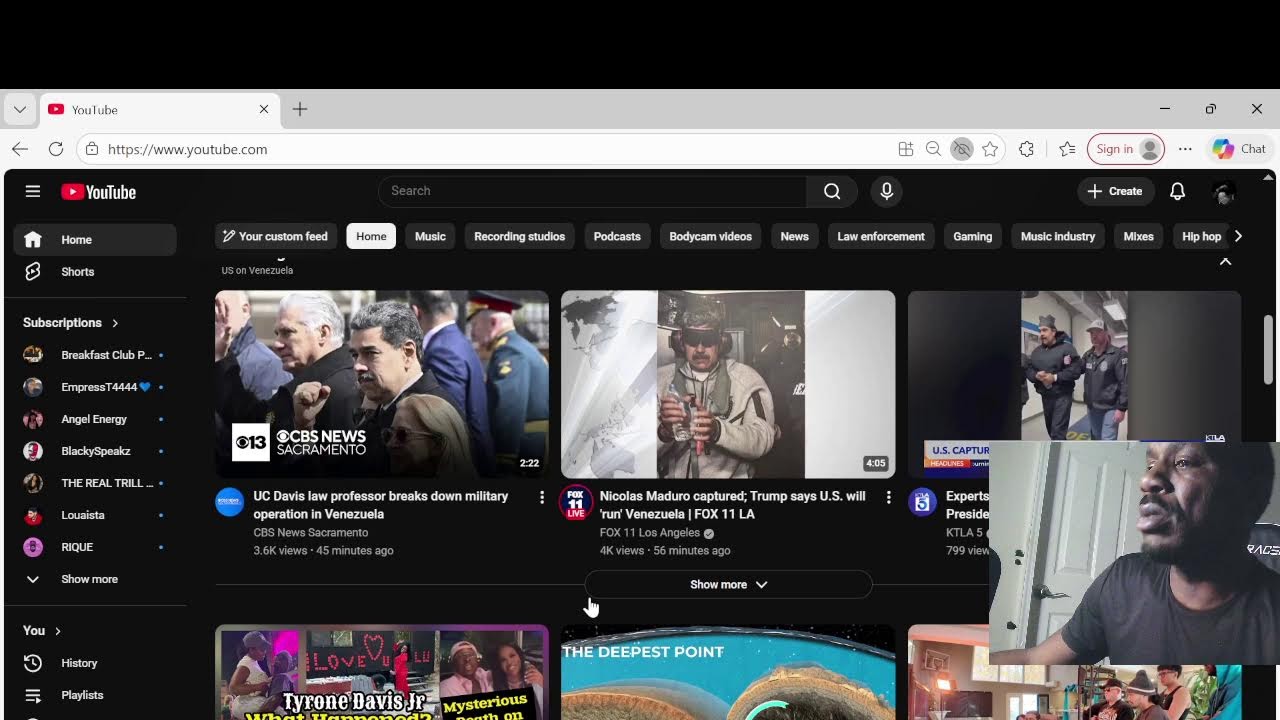Screen dimensions: 1280x720
Task: Open Louaista subscription channel
Action: pos(95,515)
